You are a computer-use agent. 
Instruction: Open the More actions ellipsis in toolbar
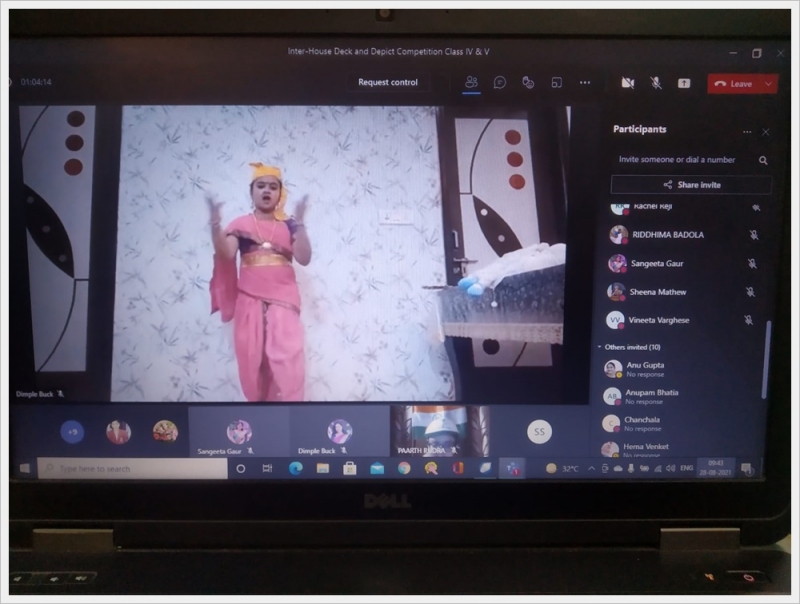point(585,82)
